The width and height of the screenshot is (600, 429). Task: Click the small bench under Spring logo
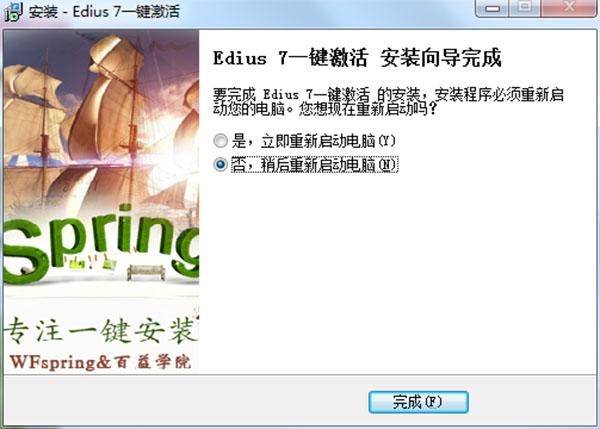pyautogui.click(x=146, y=272)
